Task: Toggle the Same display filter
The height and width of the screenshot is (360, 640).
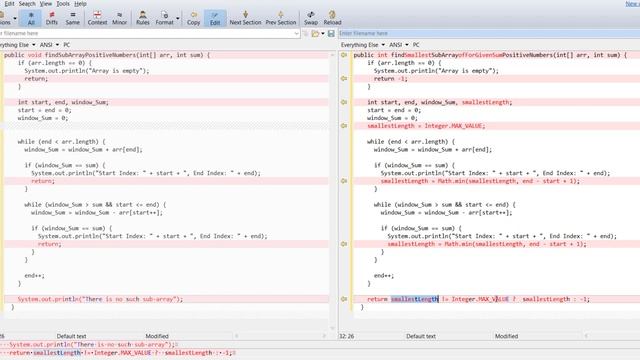Action: coord(73,18)
